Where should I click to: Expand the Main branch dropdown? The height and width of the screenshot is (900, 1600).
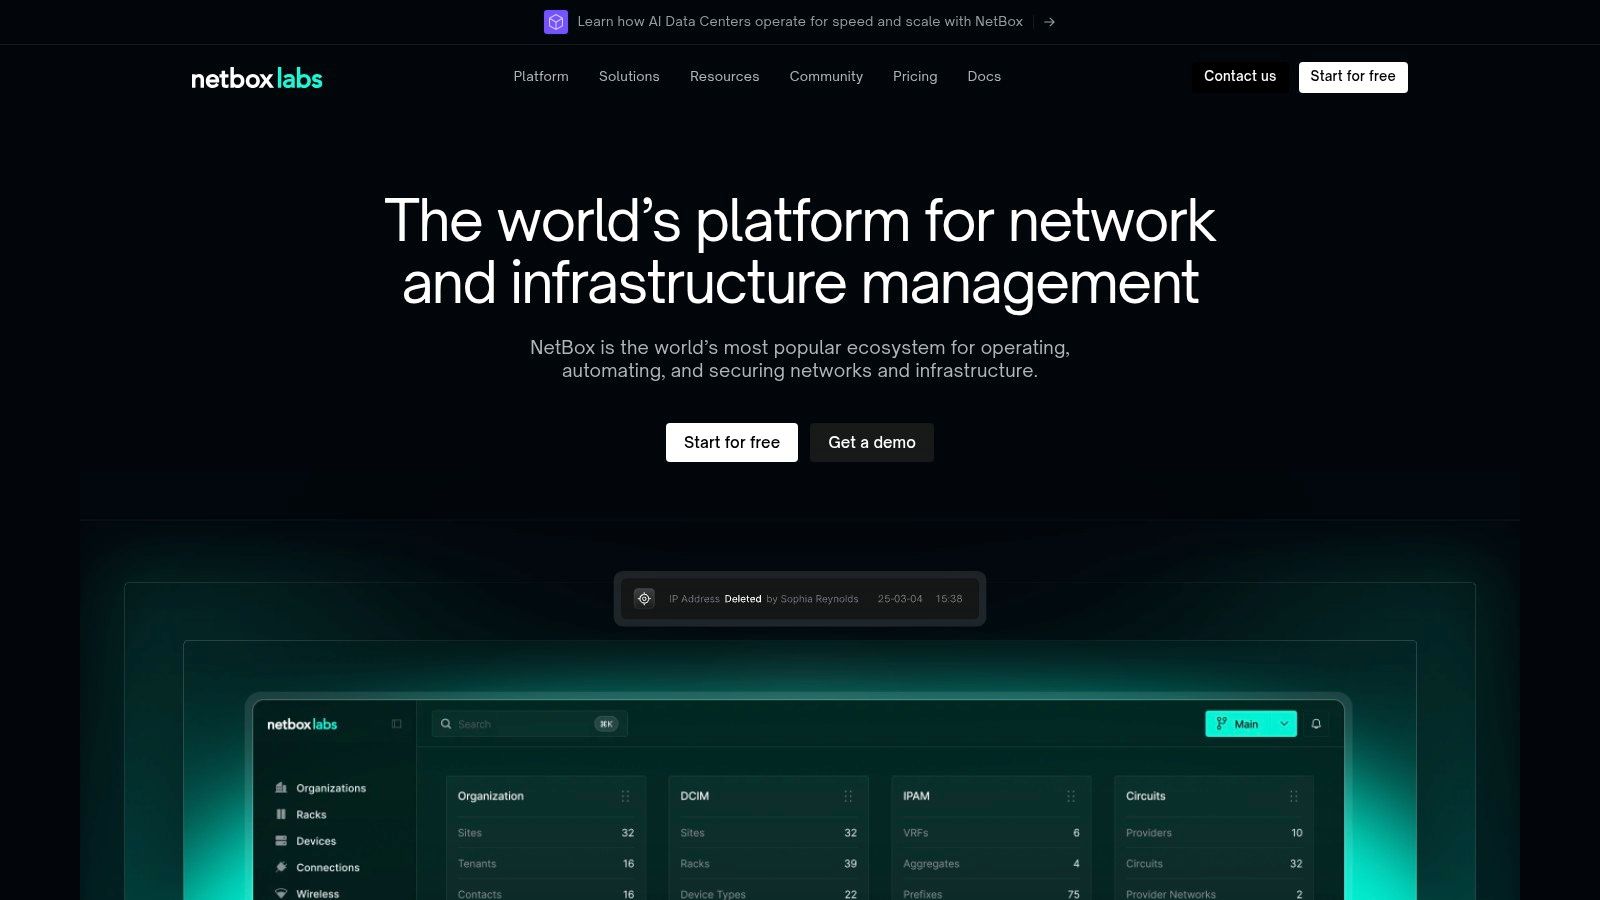coord(1284,723)
